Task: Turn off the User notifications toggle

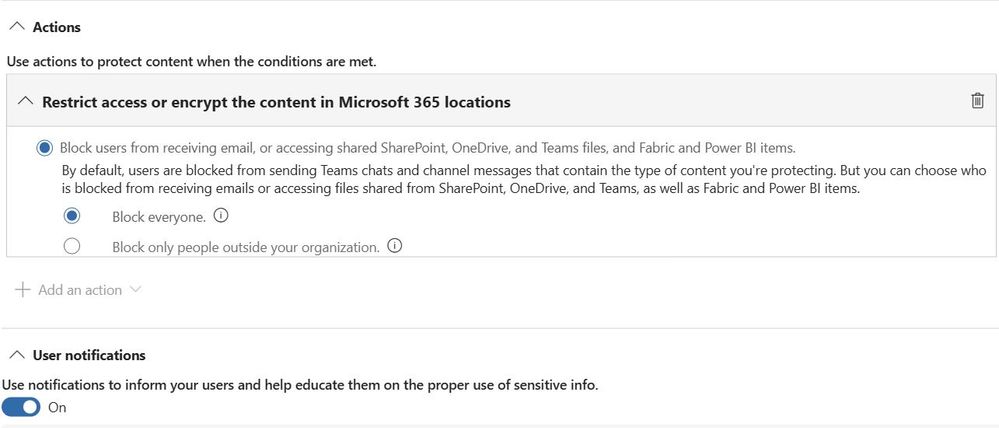Action: coord(21,407)
